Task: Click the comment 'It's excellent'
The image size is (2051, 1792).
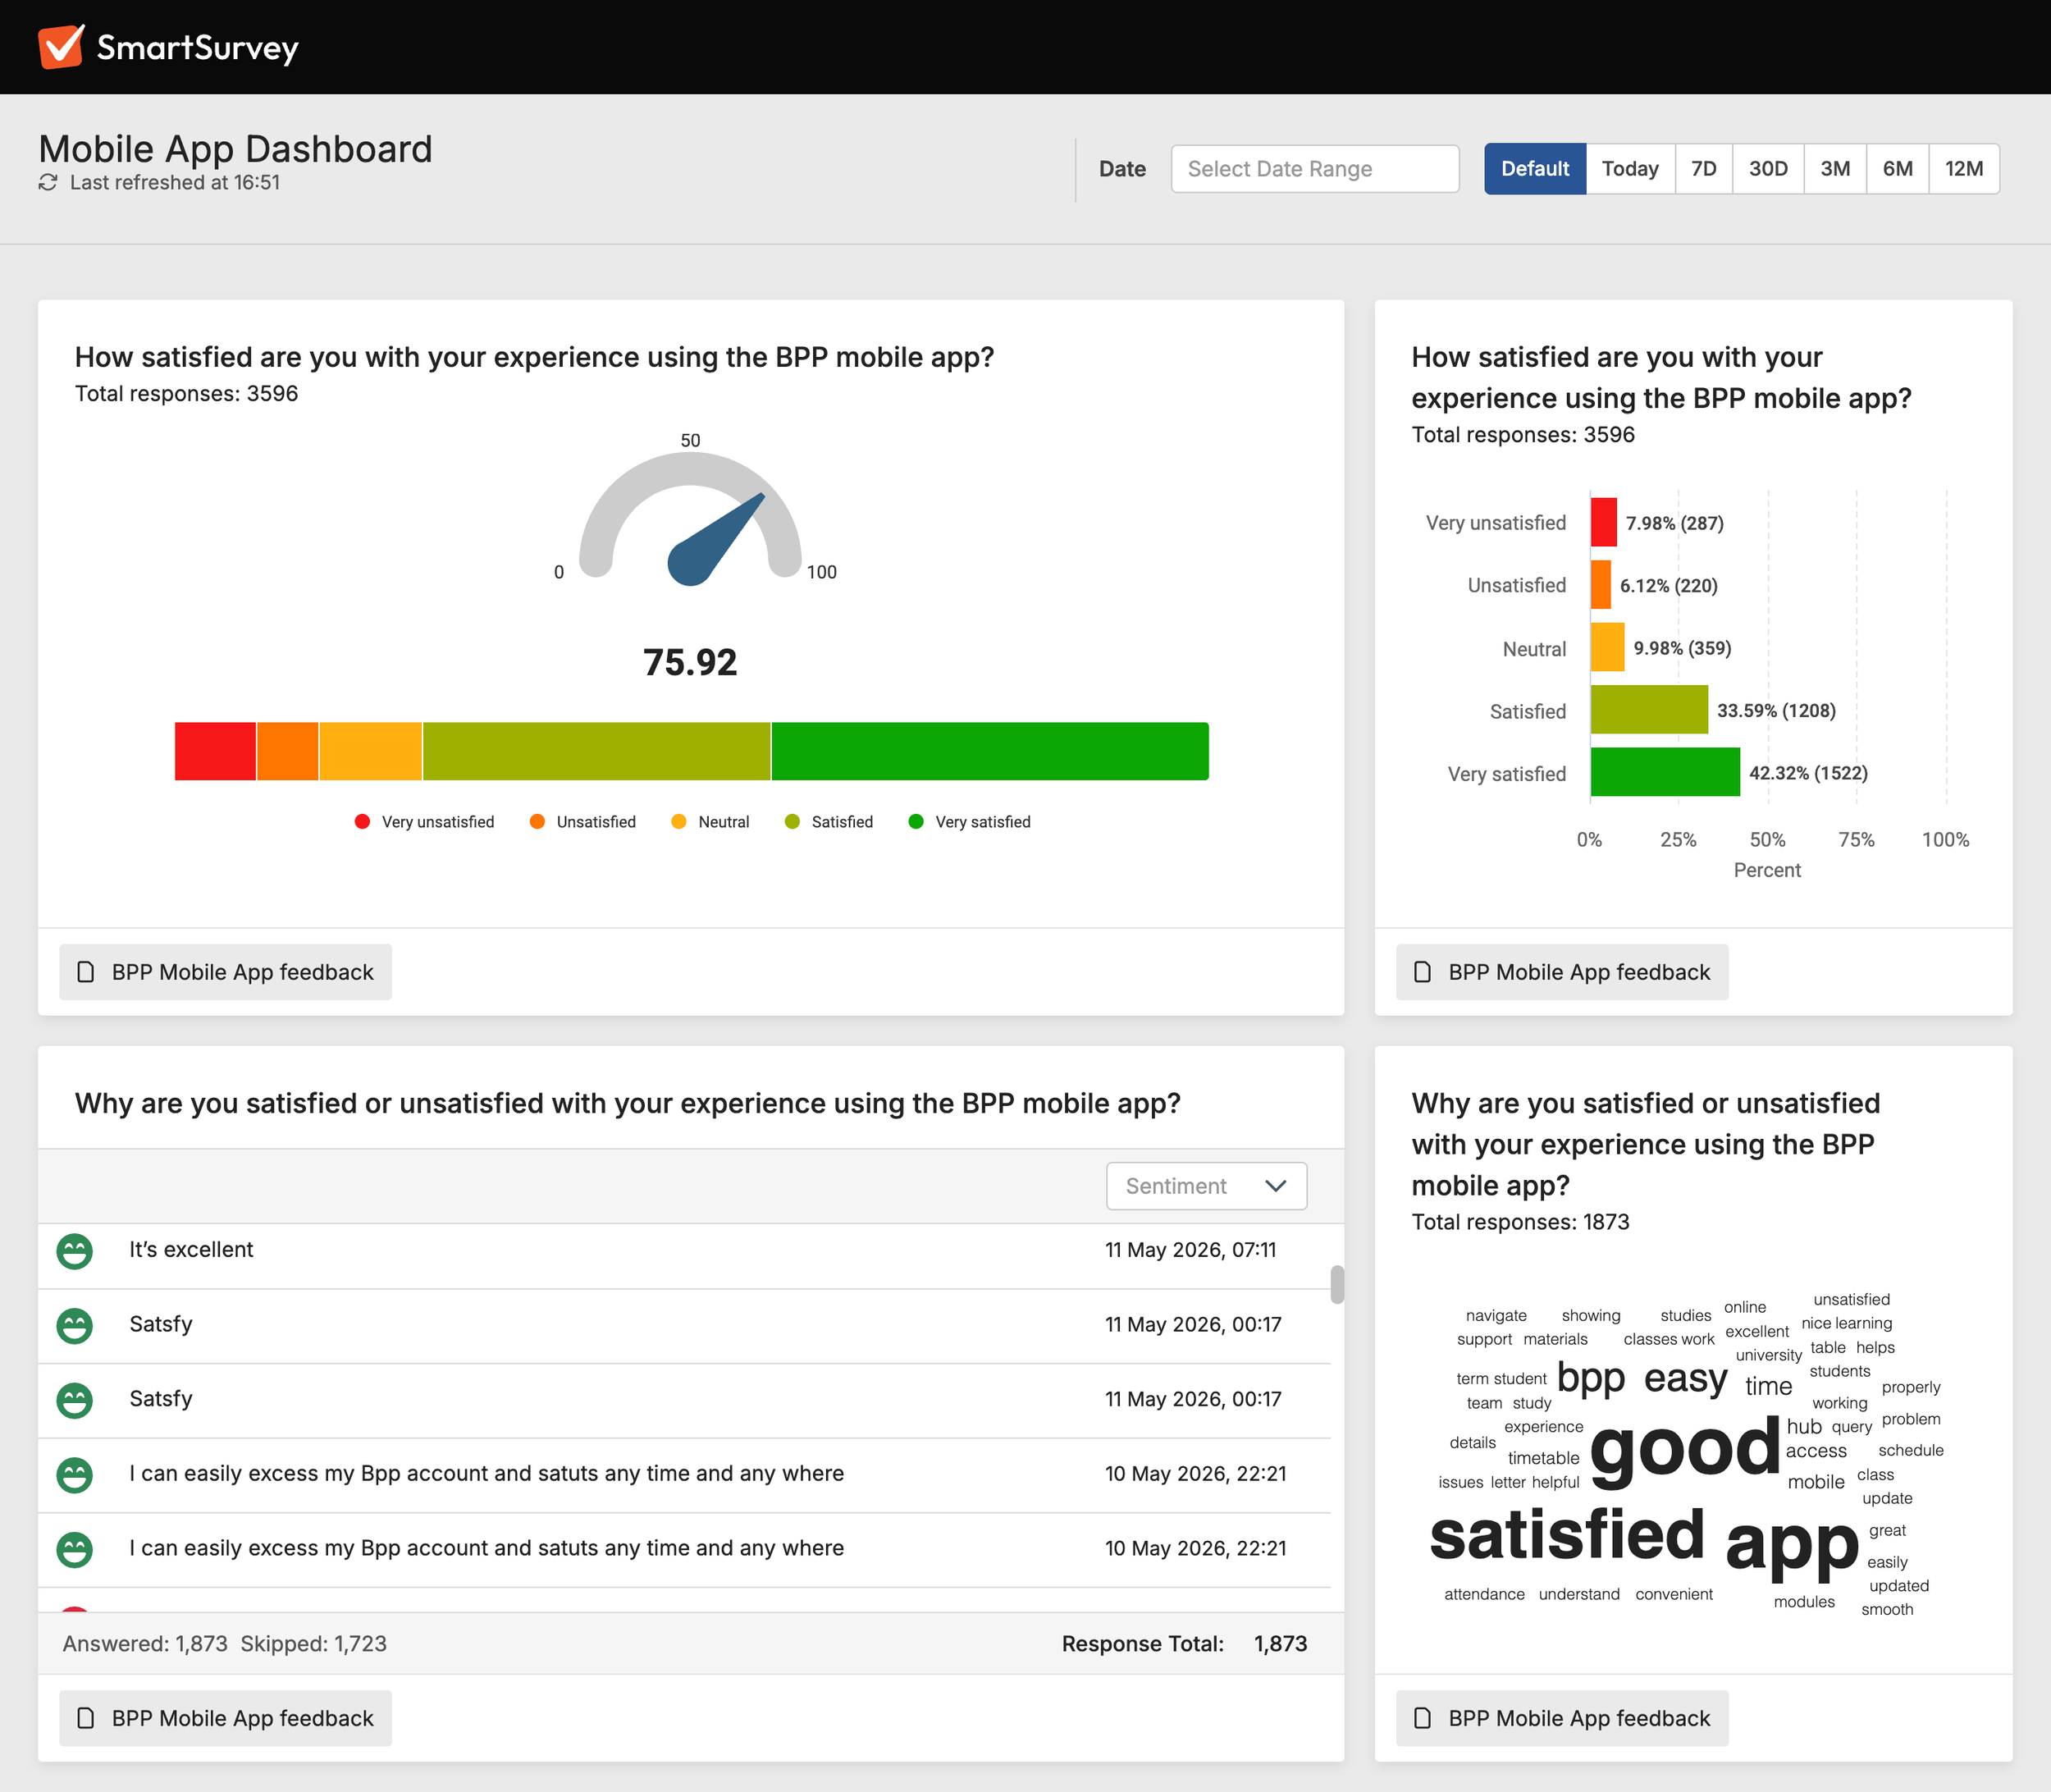Action: (x=191, y=1250)
